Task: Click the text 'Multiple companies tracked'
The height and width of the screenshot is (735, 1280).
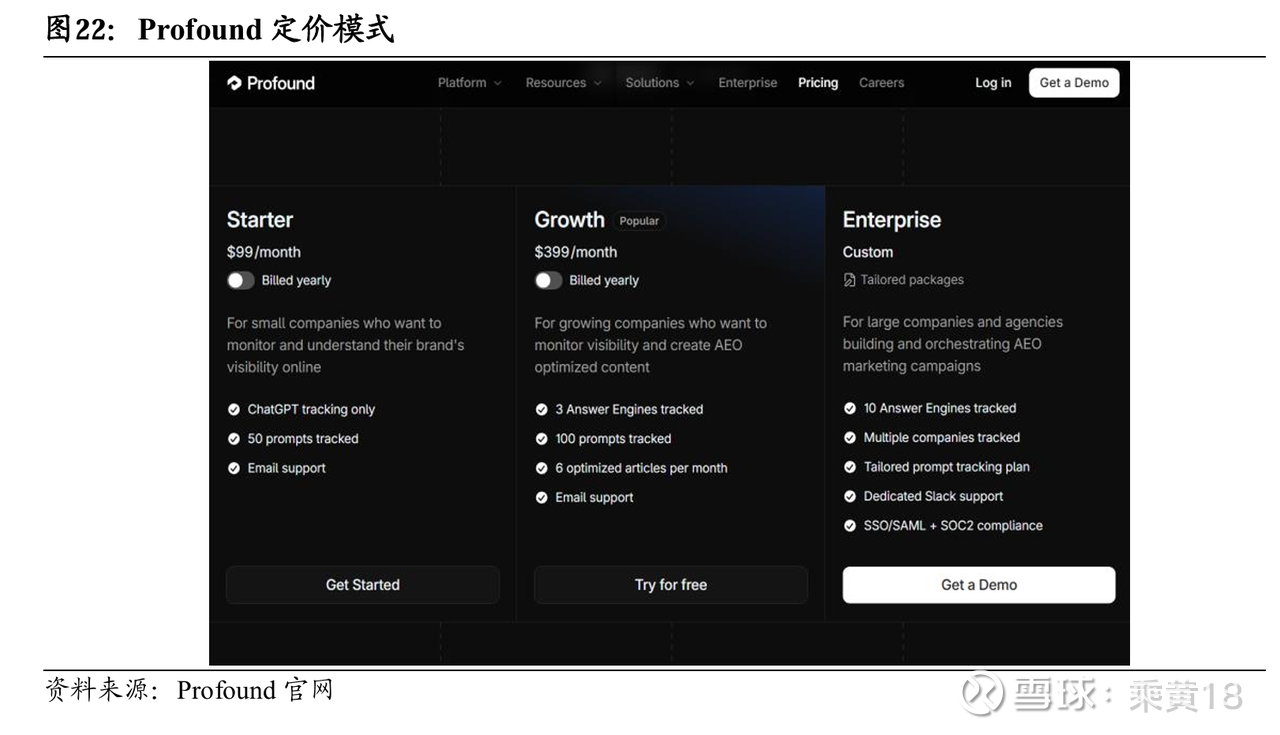Action: click(942, 437)
